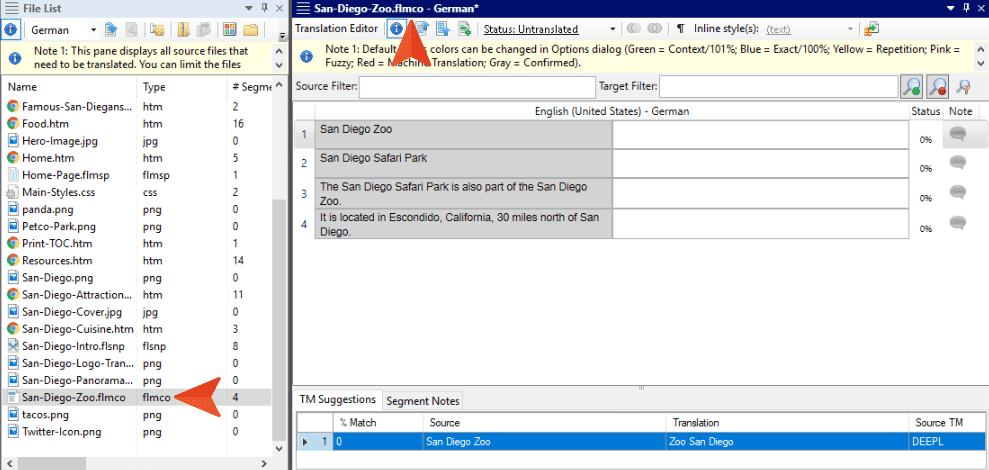Open the German language dropdown in File List
This screenshot has width=989, height=470.
(93, 30)
